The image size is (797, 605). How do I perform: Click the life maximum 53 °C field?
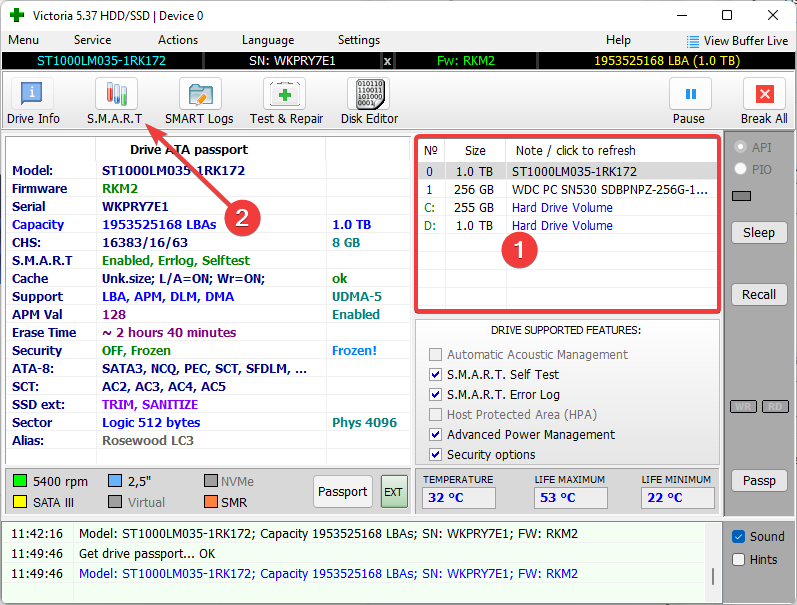(x=571, y=498)
